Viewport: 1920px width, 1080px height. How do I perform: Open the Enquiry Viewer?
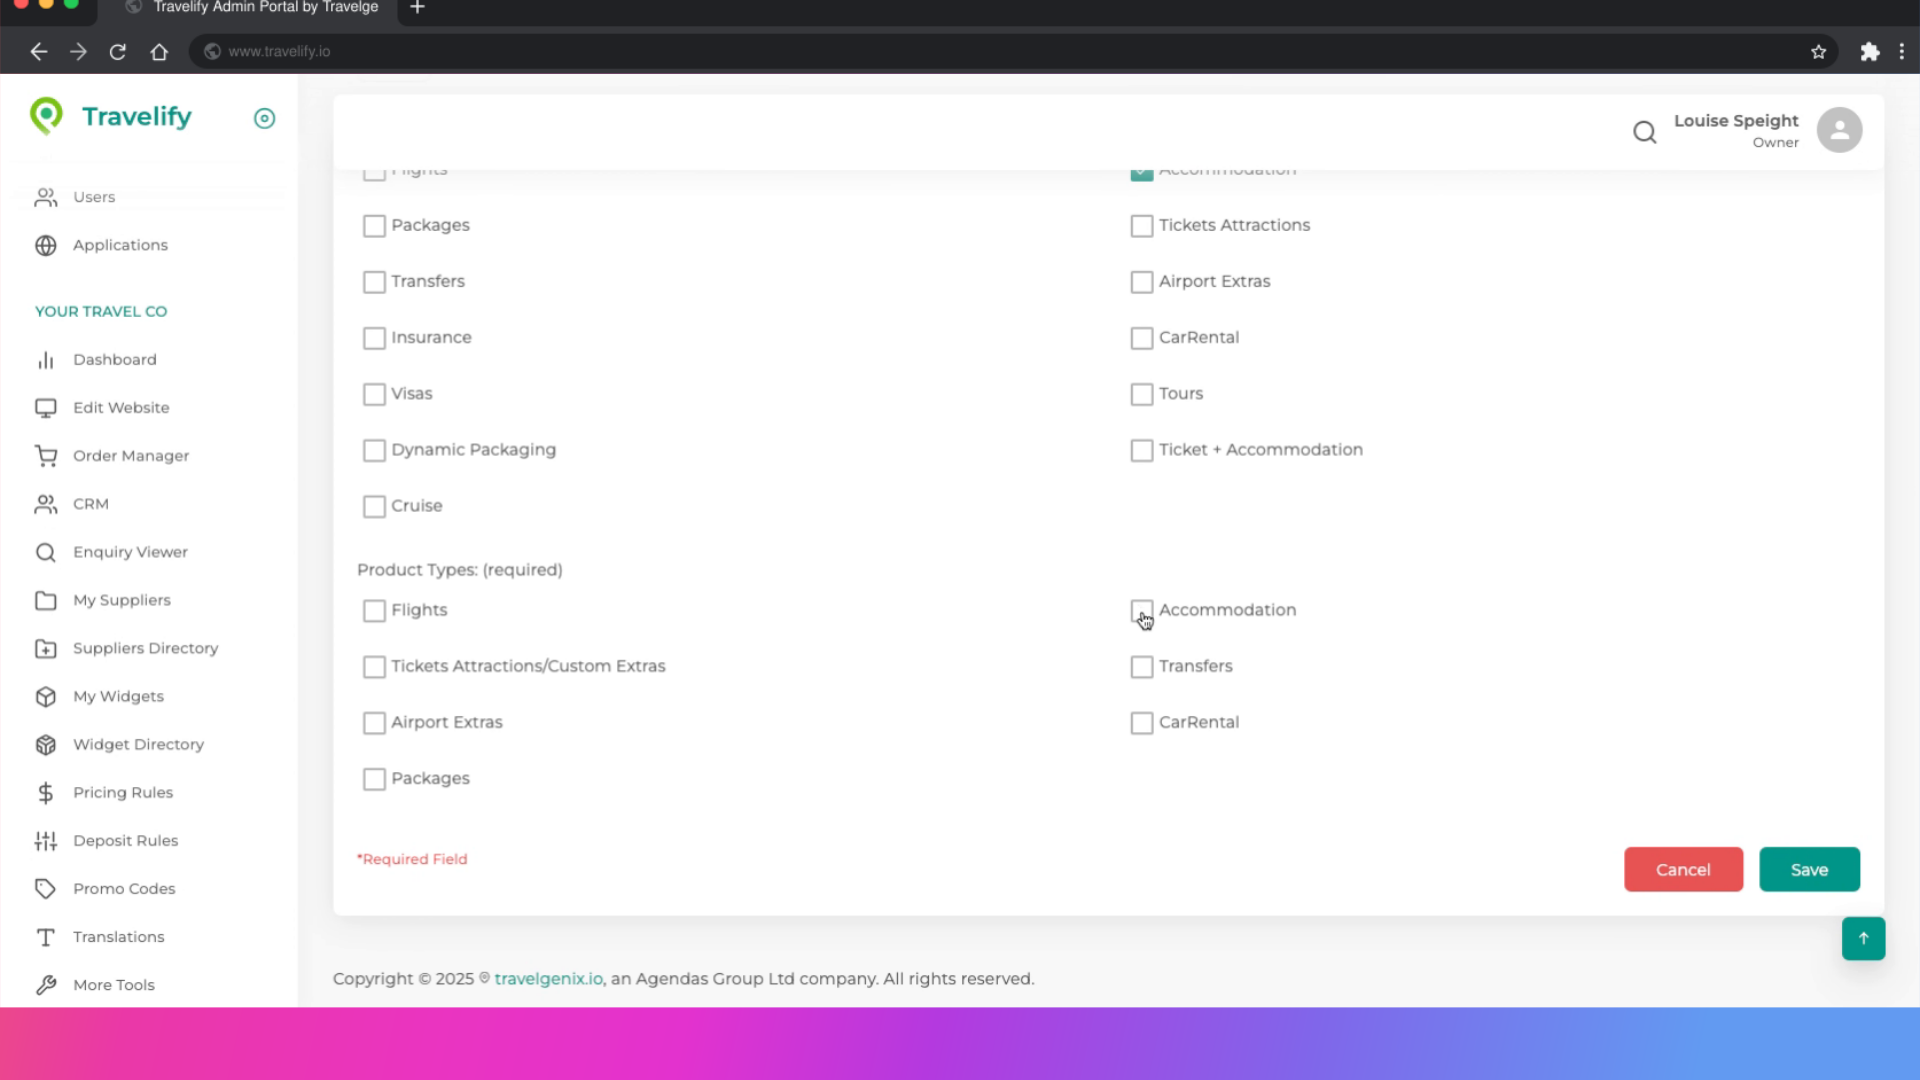tap(131, 551)
